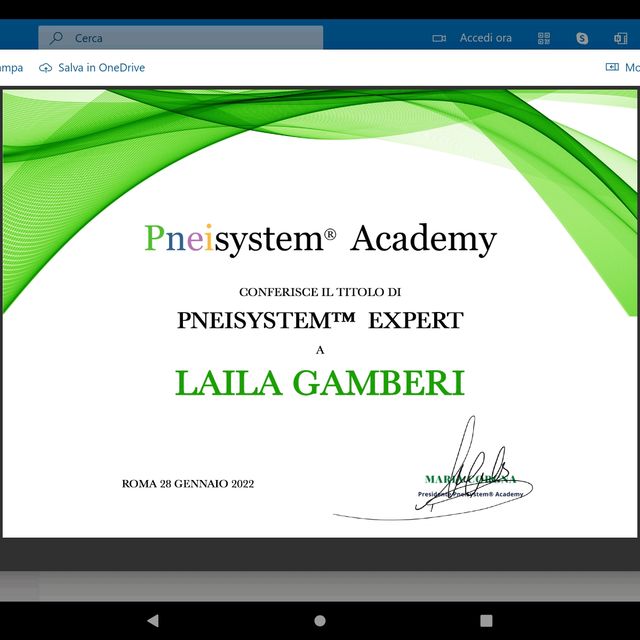Click the PNEISYSTEM EXPERT heading
Viewport: 640px width, 640px height.
320,320
